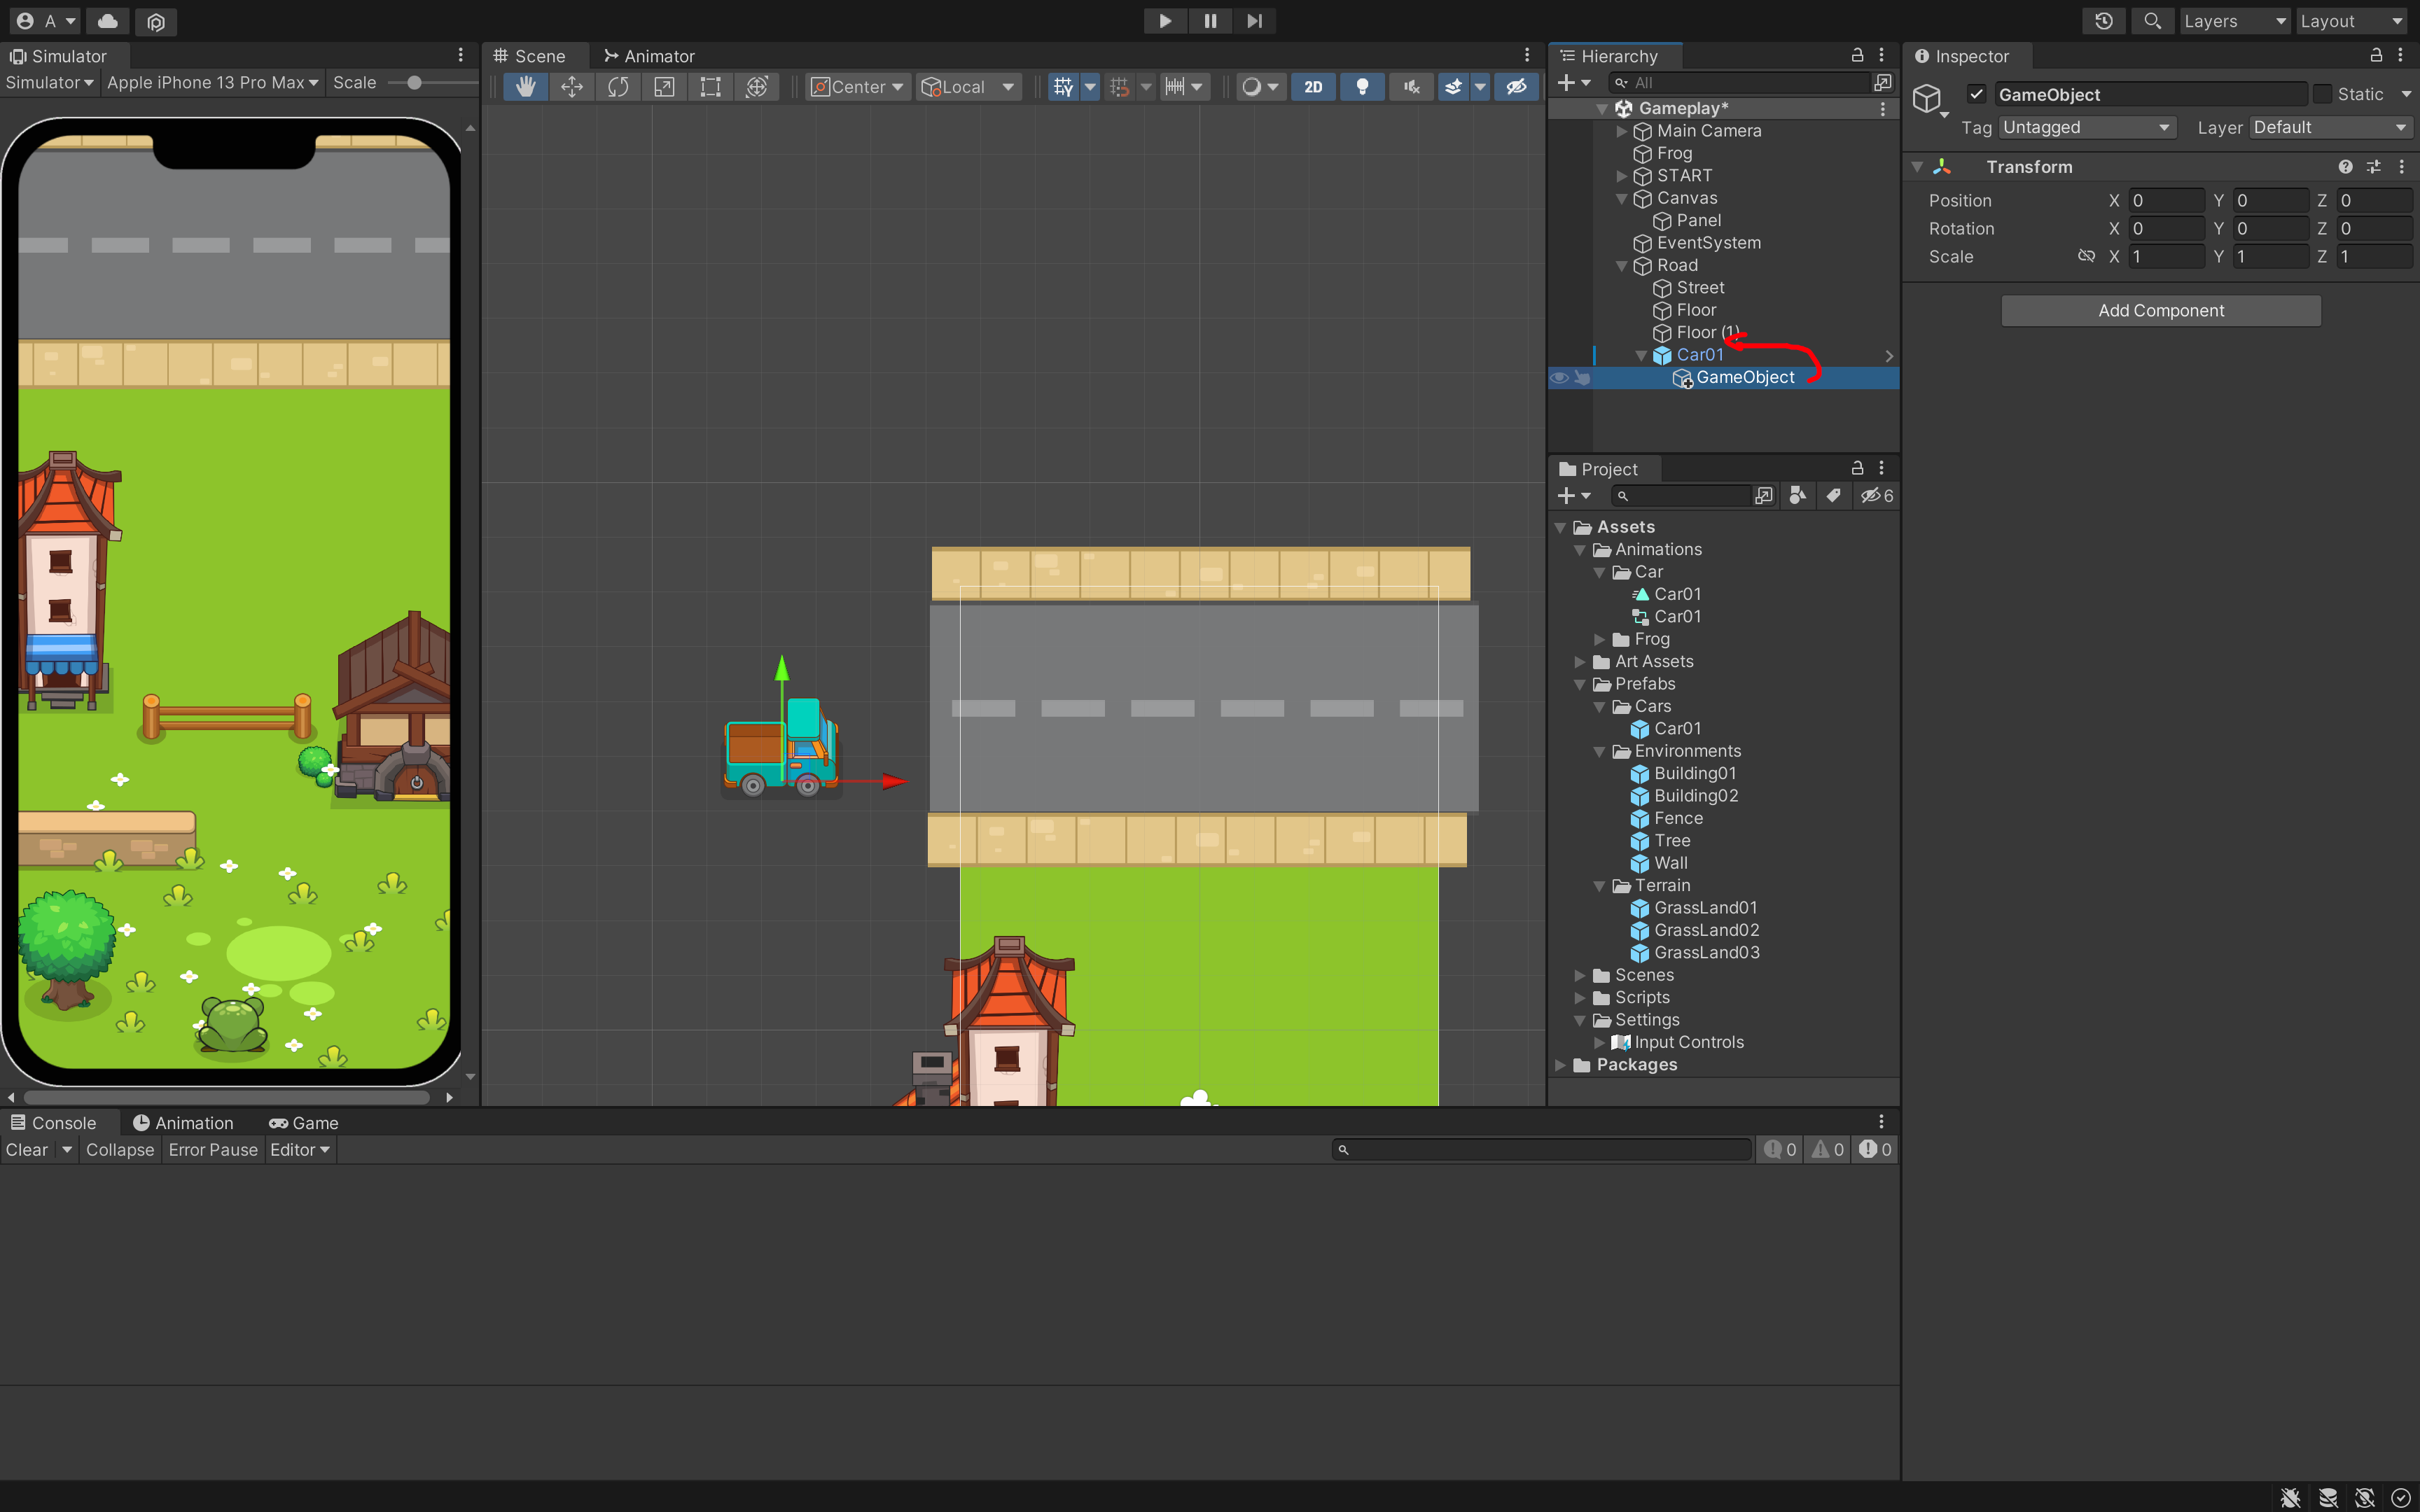Click the Position X input field
This screenshot has width=2420, height=1512.
coord(2166,200)
